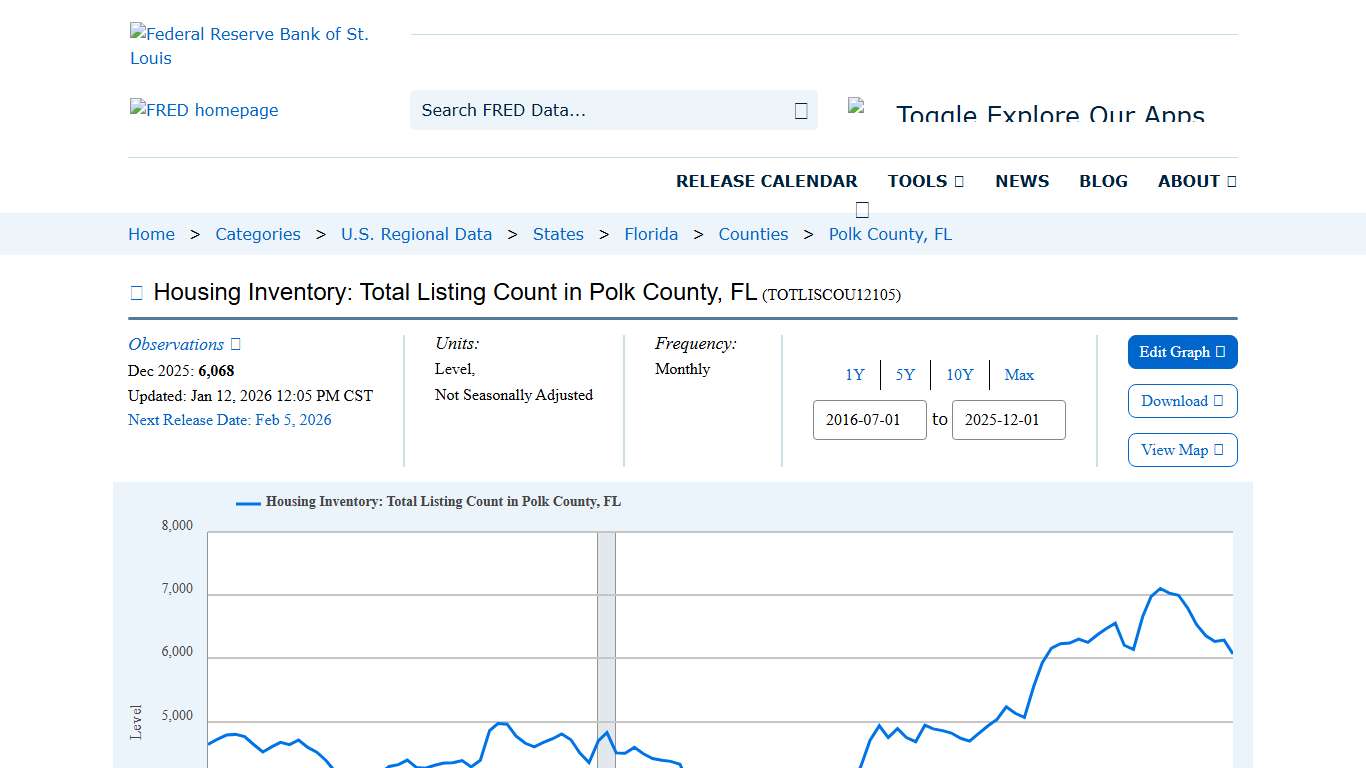Expand the dropdown below the navigation bar
This screenshot has height=768, width=1366.
(861, 208)
